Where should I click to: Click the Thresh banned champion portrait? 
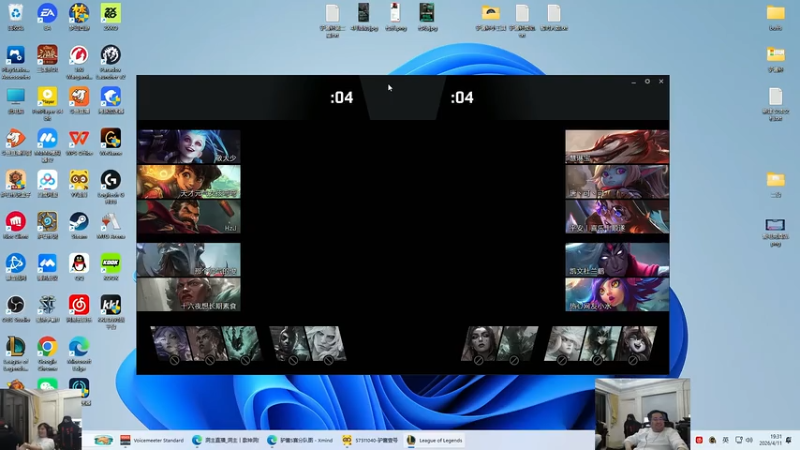pyautogui.click(x=244, y=344)
